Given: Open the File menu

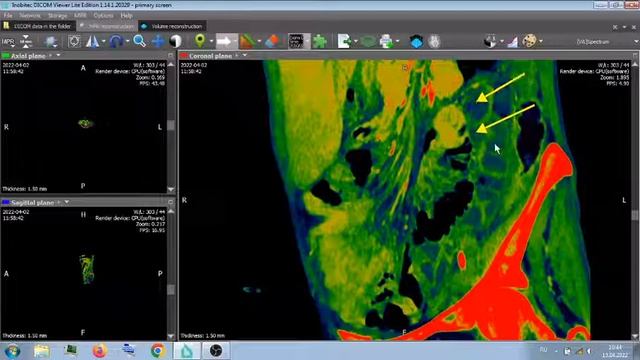Looking at the screenshot, I should pyautogui.click(x=8, y=16).
